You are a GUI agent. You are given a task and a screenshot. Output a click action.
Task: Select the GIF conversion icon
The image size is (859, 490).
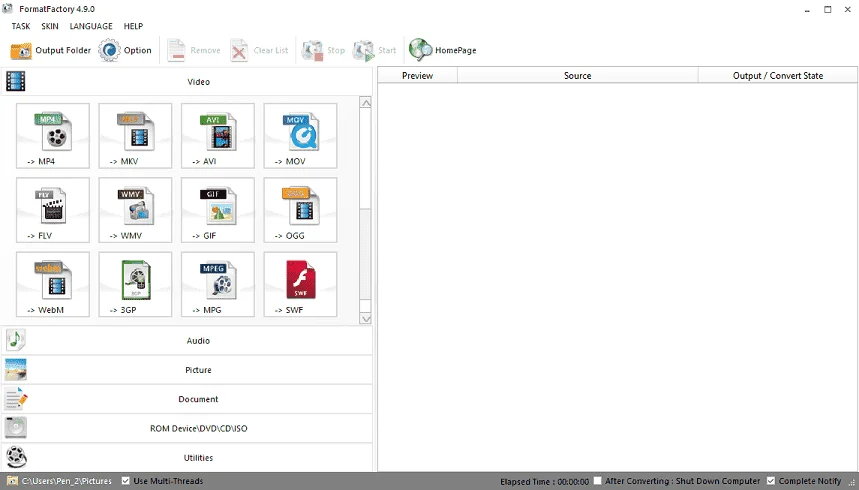218,210
